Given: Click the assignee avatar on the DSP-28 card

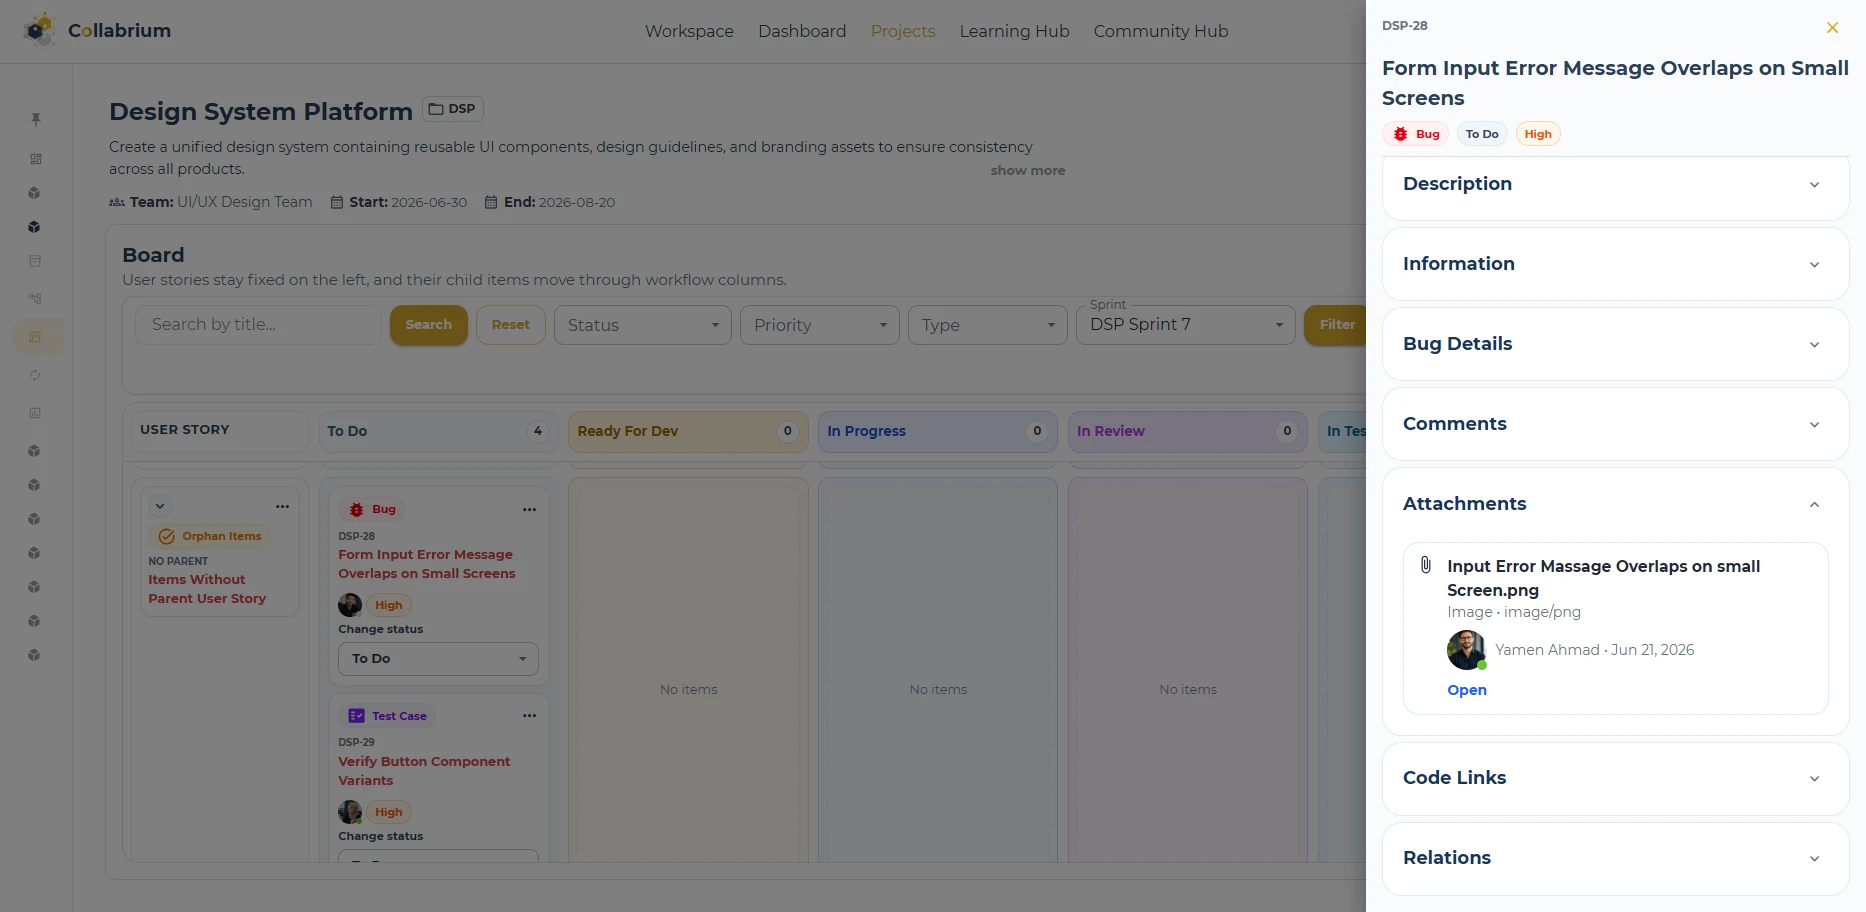Looking at the screenshot, I should (350, 605).
